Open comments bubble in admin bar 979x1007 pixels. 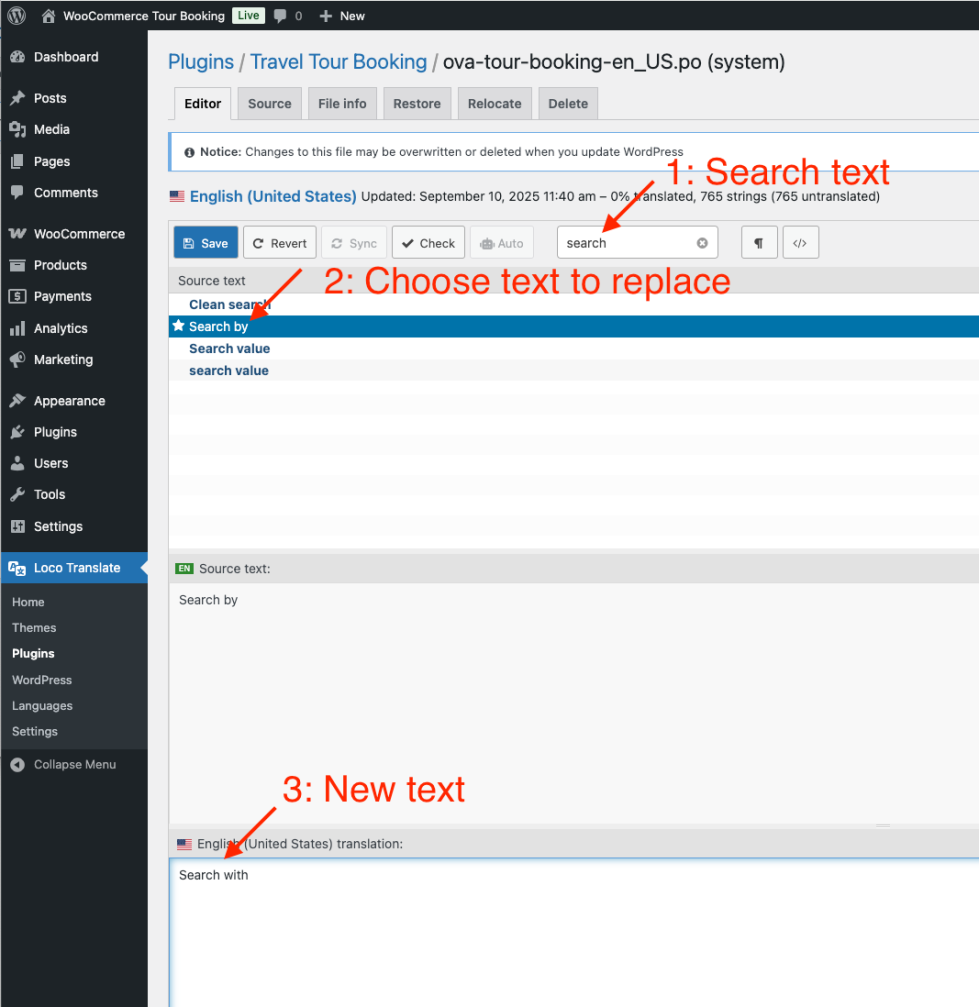[x=280, y=16]
